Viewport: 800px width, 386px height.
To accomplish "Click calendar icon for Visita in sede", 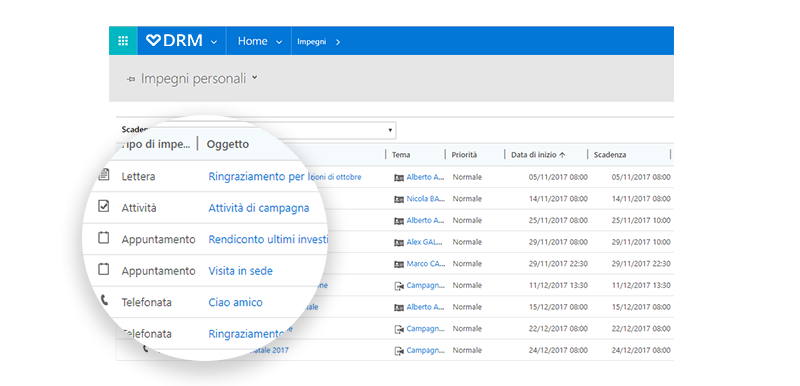I will 104,269.
